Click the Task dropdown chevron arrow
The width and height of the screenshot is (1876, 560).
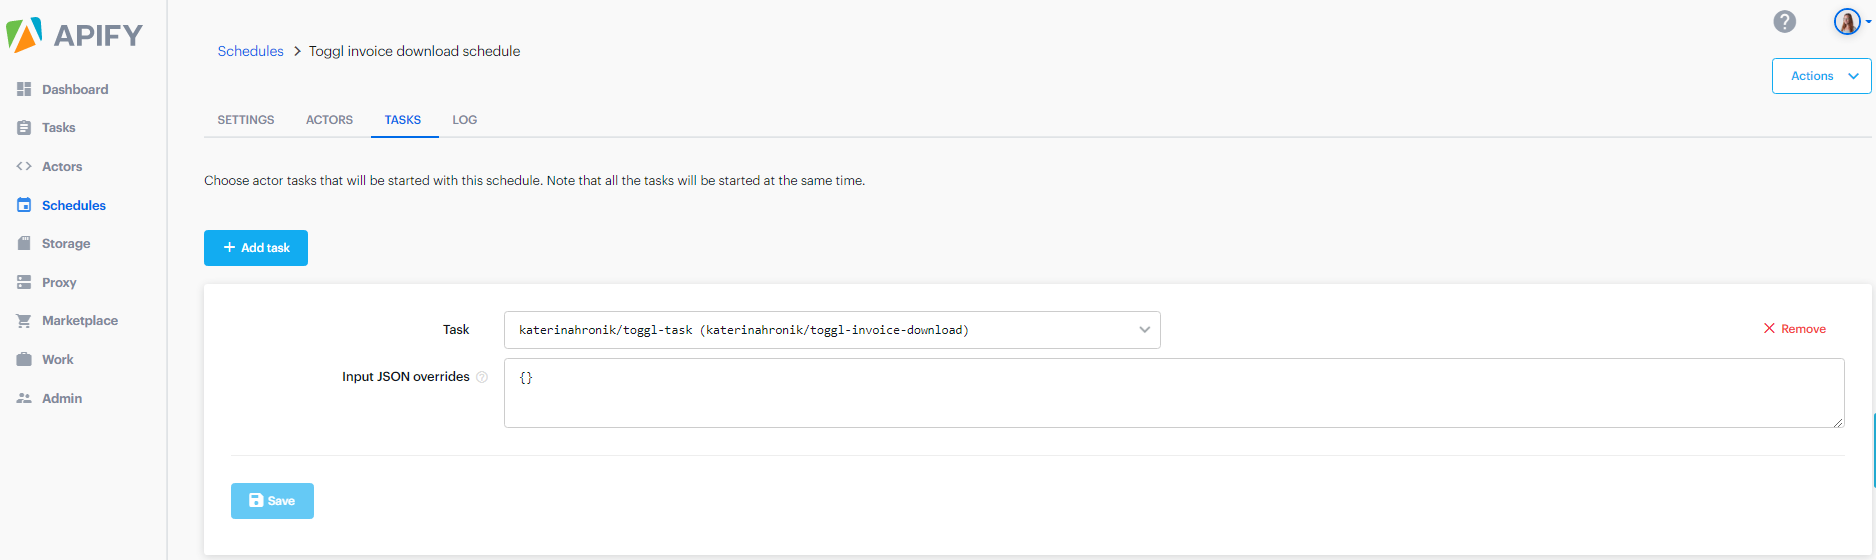pos(1144,330)
